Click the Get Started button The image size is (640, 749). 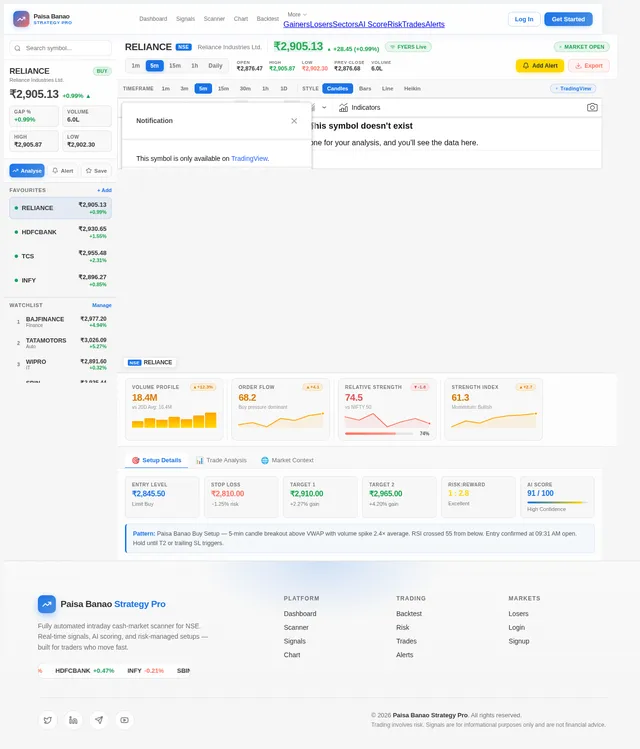coord(568,19)
